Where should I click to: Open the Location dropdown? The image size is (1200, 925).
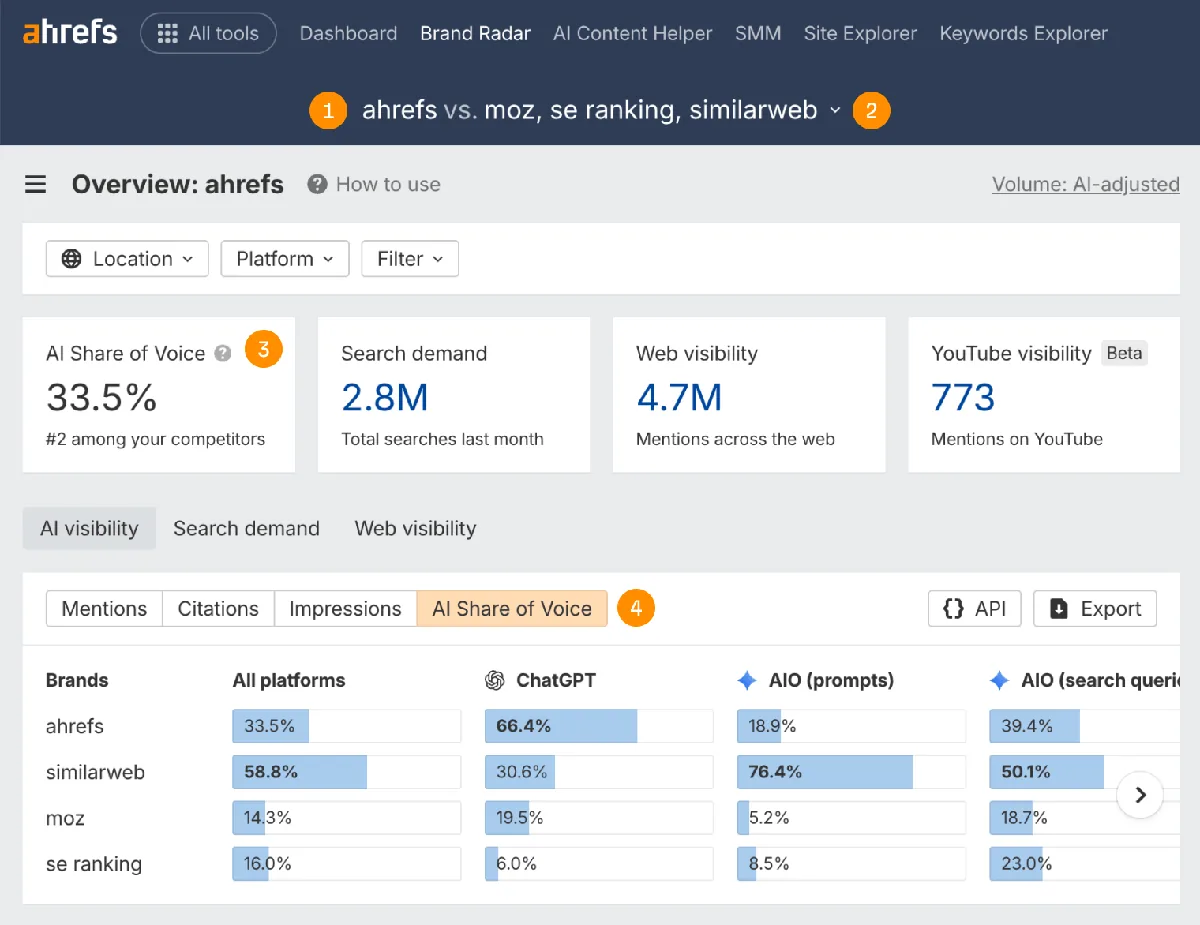[127, 259]
